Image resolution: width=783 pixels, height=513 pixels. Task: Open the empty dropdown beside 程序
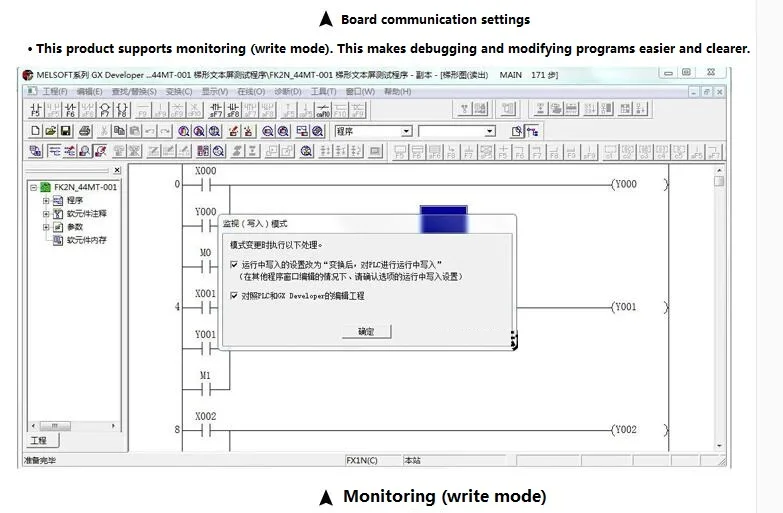pos(490,131)
